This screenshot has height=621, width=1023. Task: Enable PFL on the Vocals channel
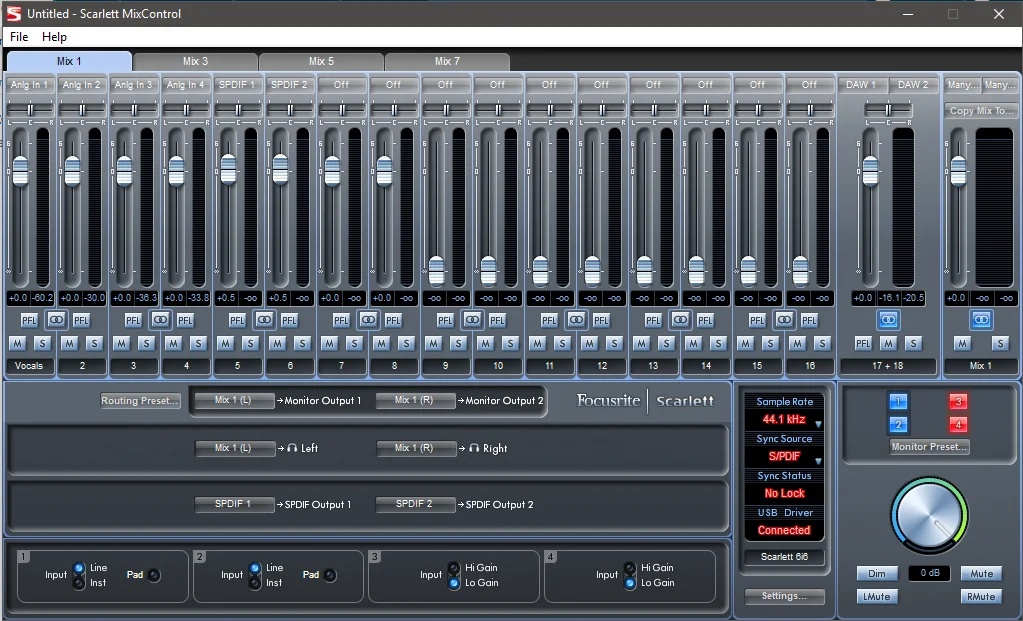click(x=29, y=320)
